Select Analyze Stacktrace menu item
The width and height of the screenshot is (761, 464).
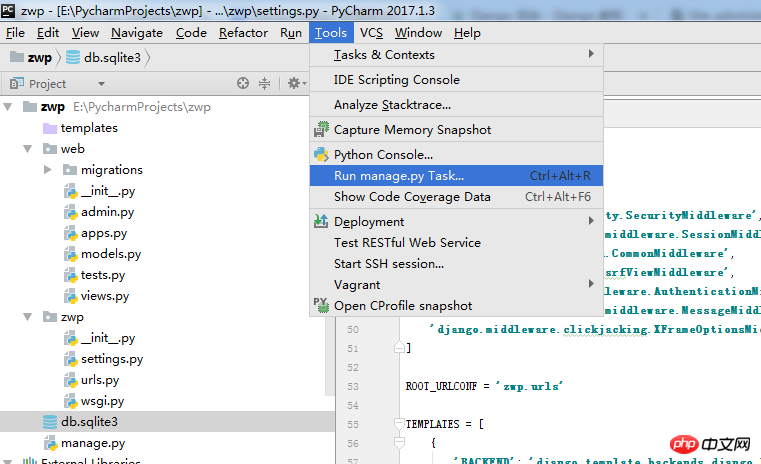pos(456,105)
